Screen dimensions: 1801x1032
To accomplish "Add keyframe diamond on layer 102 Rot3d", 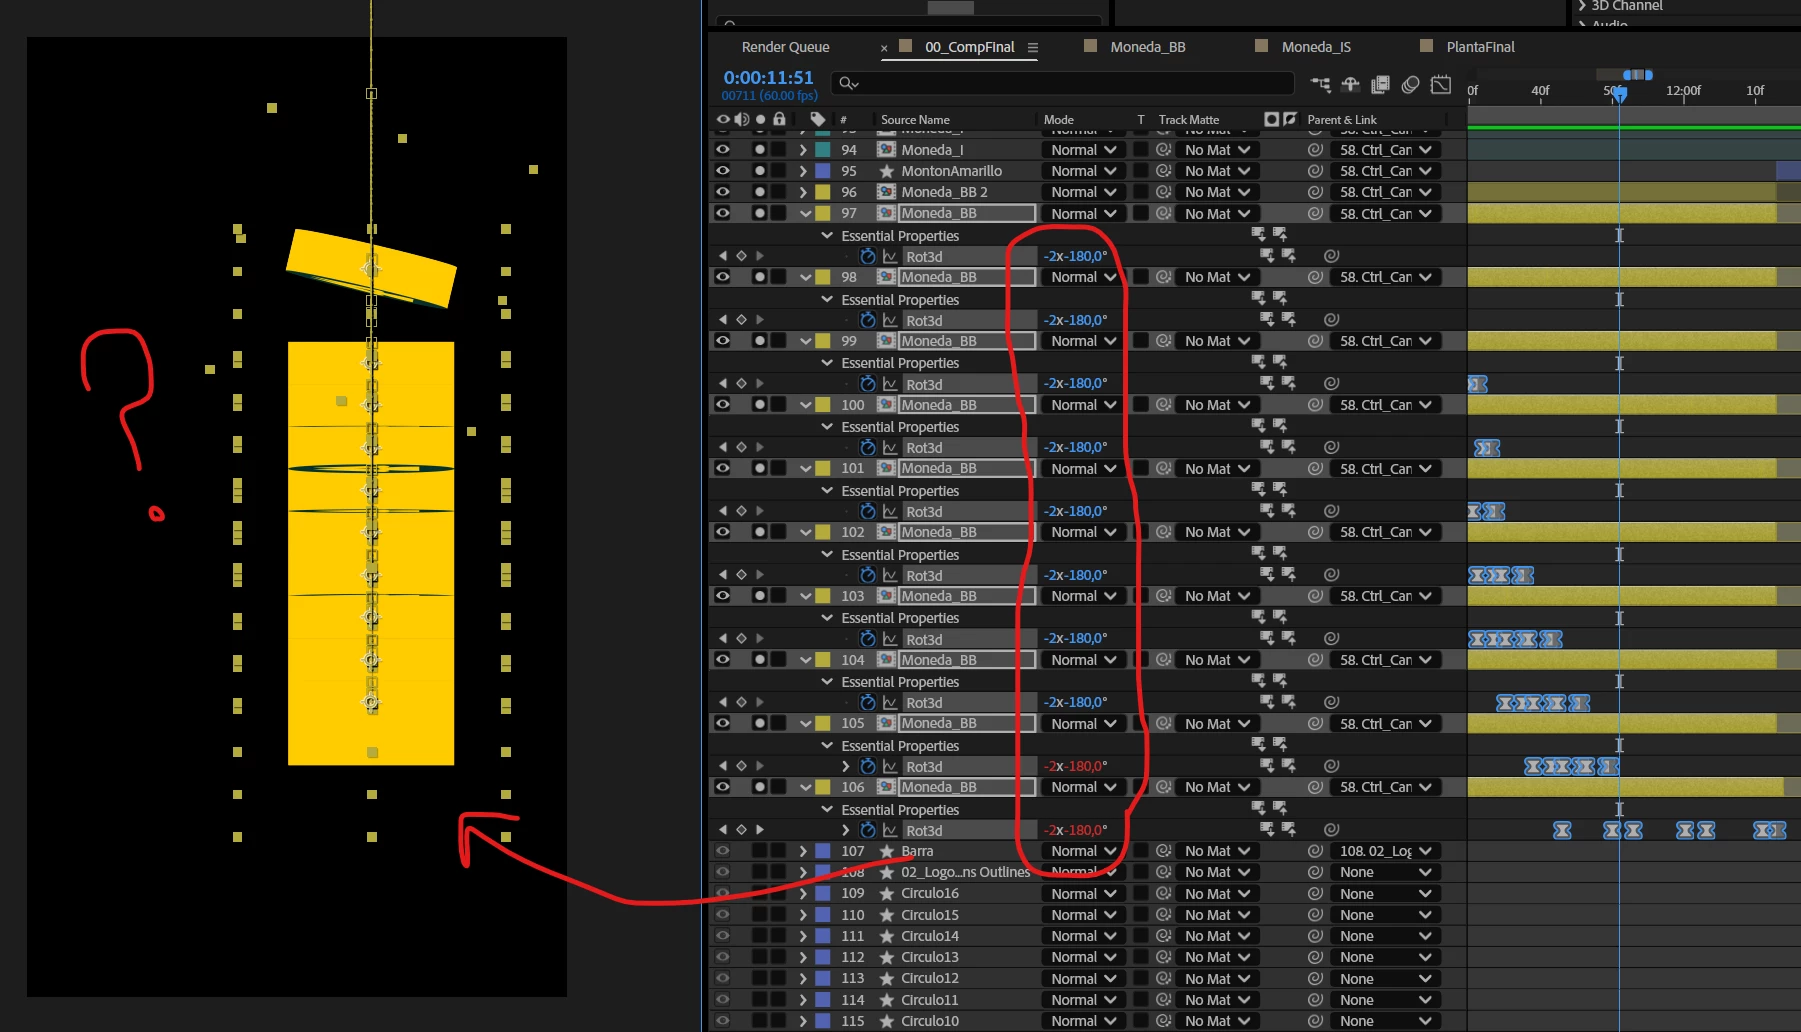I will click(741, 575).
